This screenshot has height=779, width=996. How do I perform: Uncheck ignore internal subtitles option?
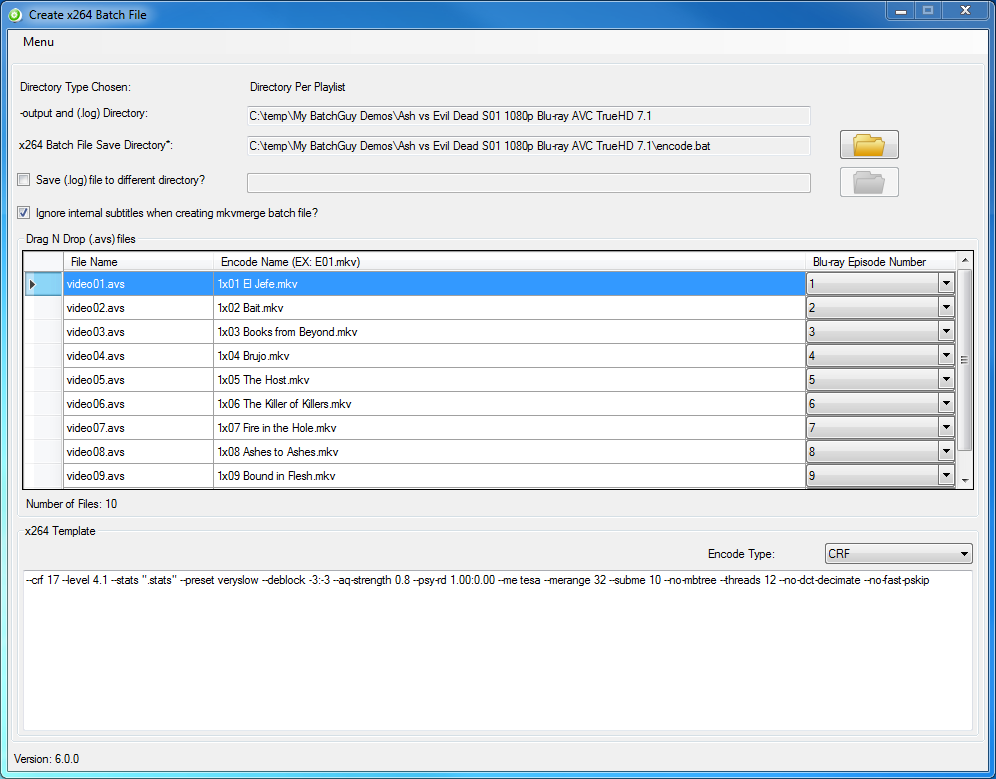tap(24, 213)
